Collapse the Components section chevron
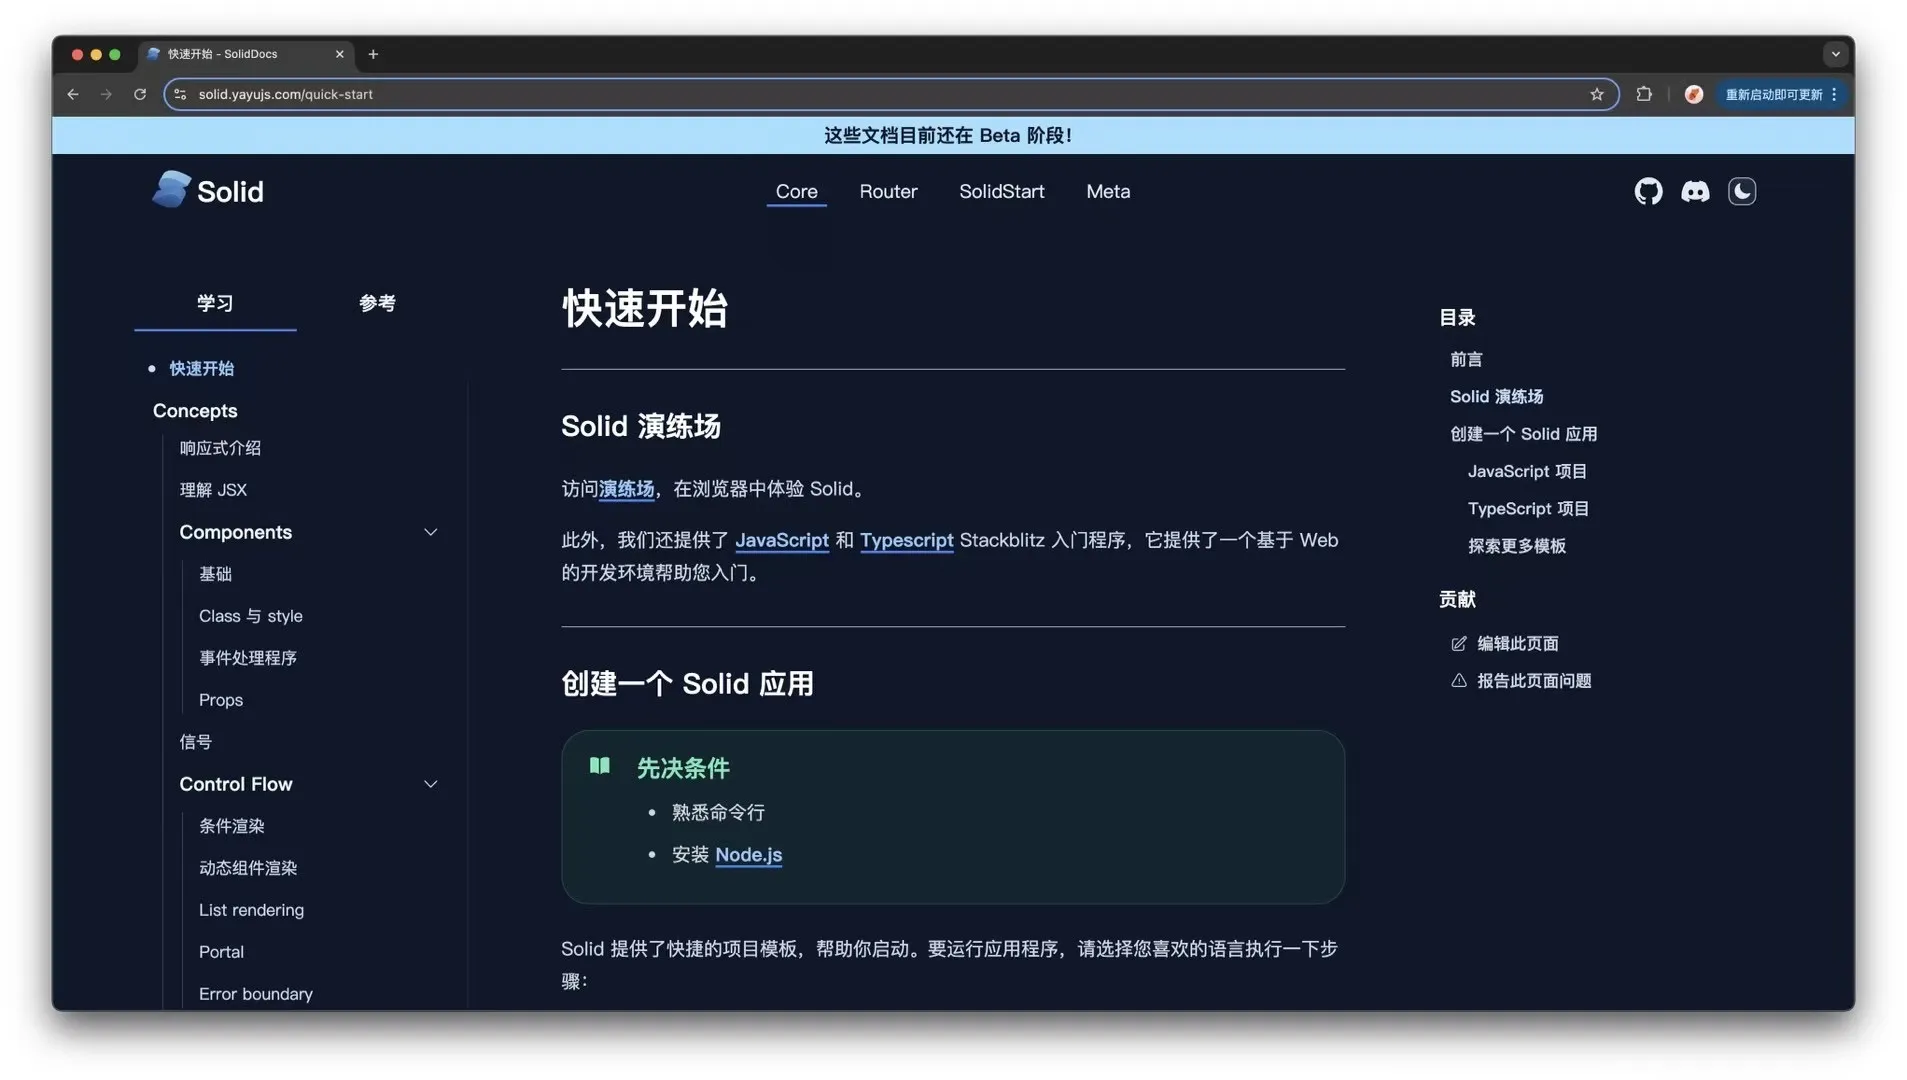1907x1080 pixels. coord(430,532)
